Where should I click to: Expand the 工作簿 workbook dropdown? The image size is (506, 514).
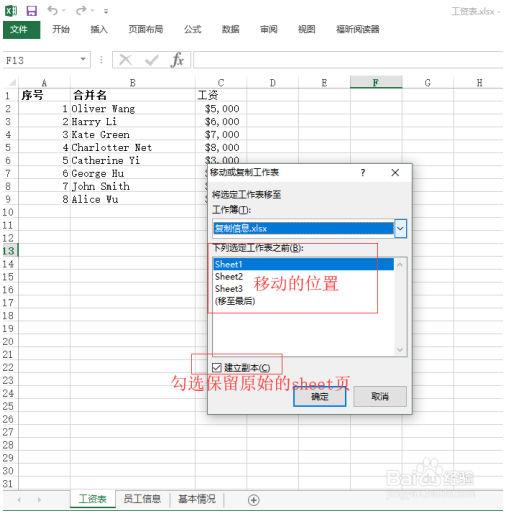tap(400, 228)
